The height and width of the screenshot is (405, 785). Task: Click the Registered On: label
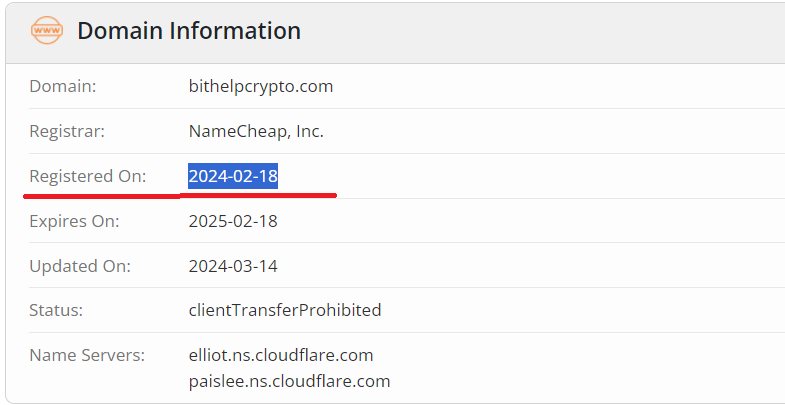[88, 176]
